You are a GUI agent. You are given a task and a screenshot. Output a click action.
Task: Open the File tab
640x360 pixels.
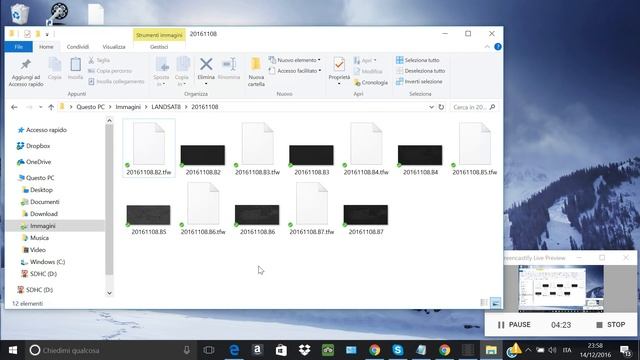tap(18, 47)
